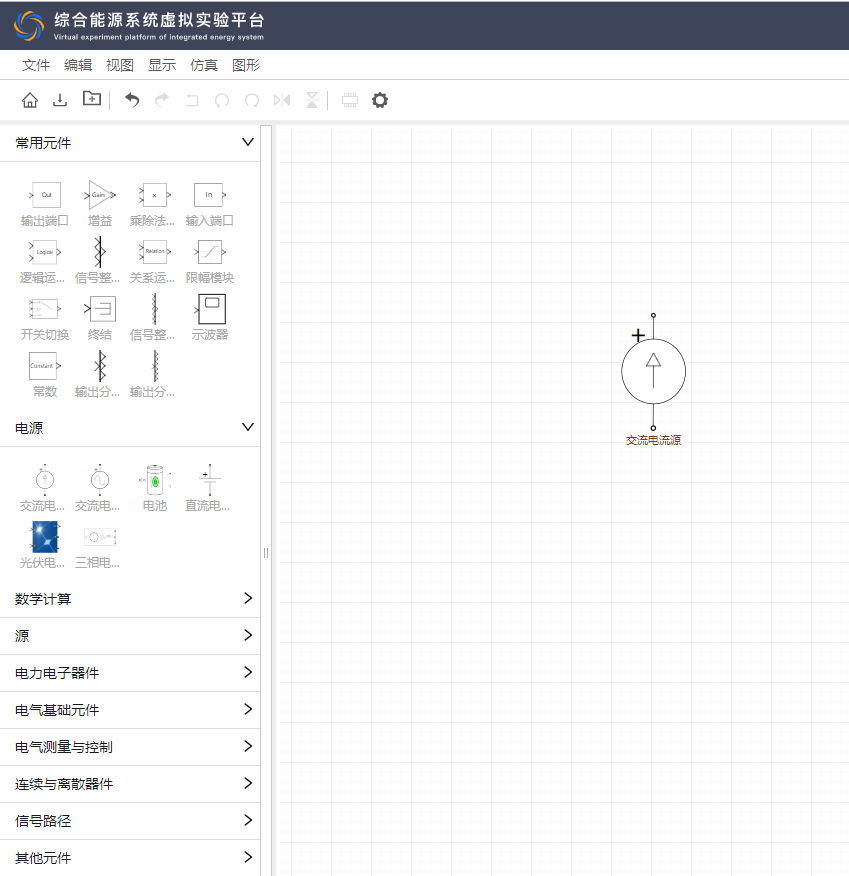Image resolution: width=849 pixels, height=876 pixels.
Task: Open the 仿真 menu
Action: pos(204,65)
